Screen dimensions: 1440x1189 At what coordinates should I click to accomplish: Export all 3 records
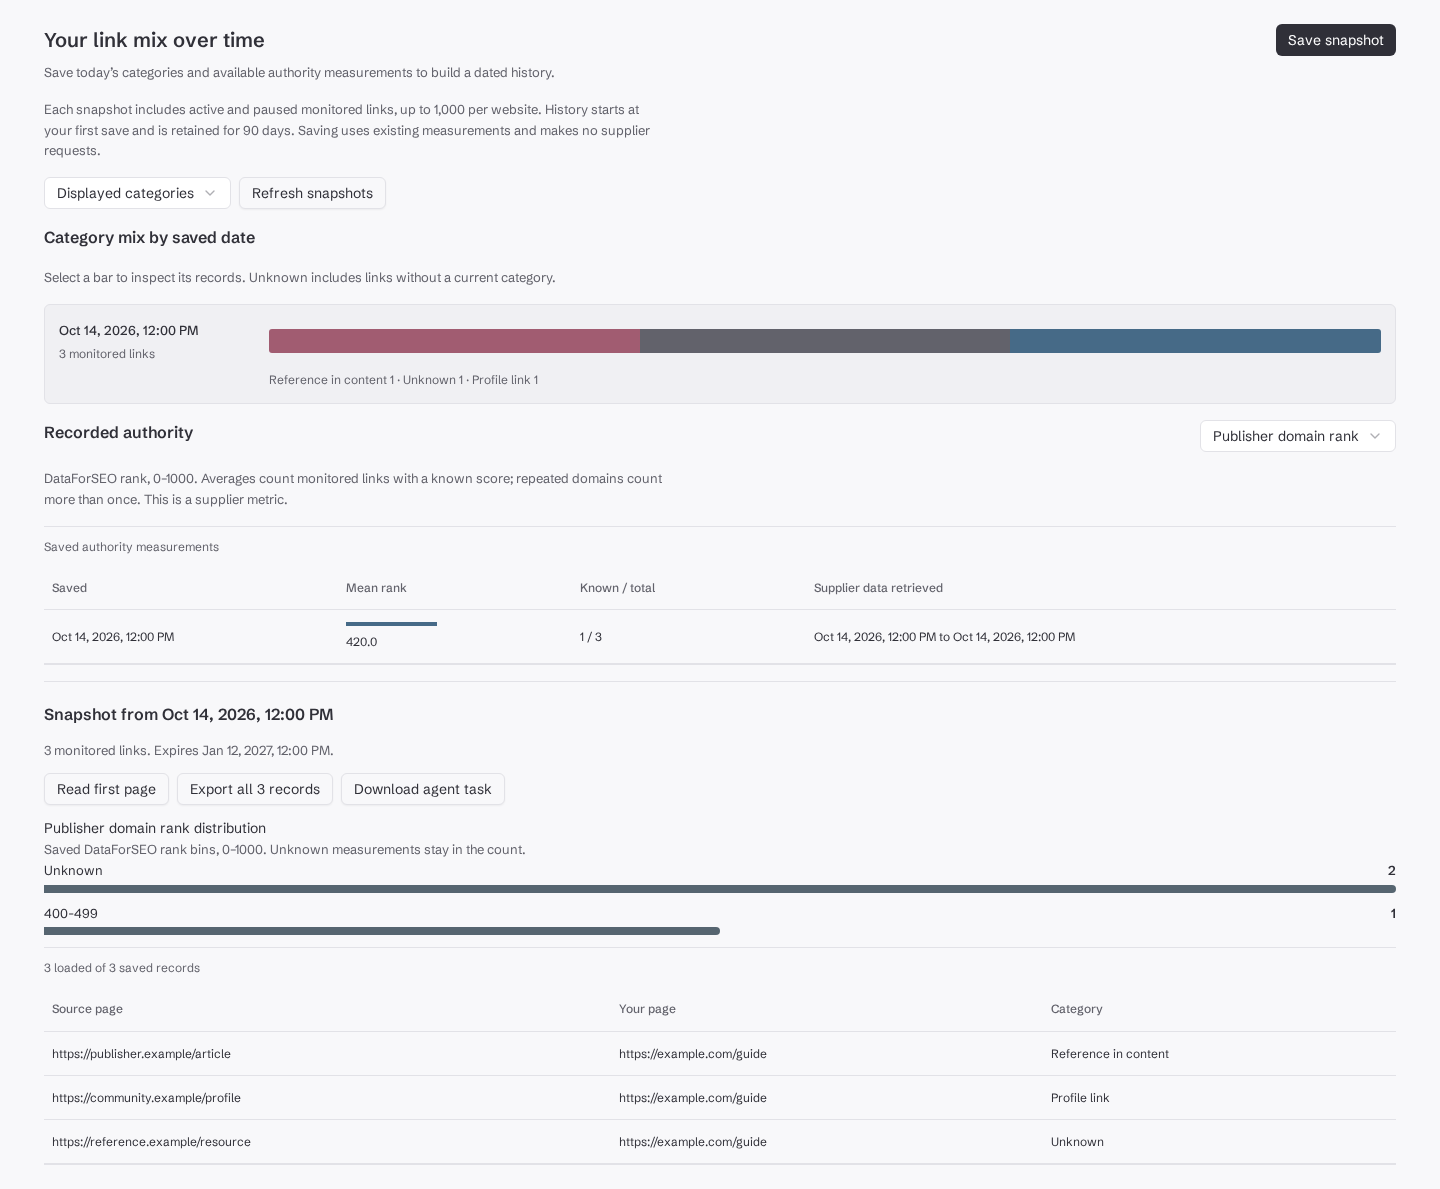(x=255, y=789)
